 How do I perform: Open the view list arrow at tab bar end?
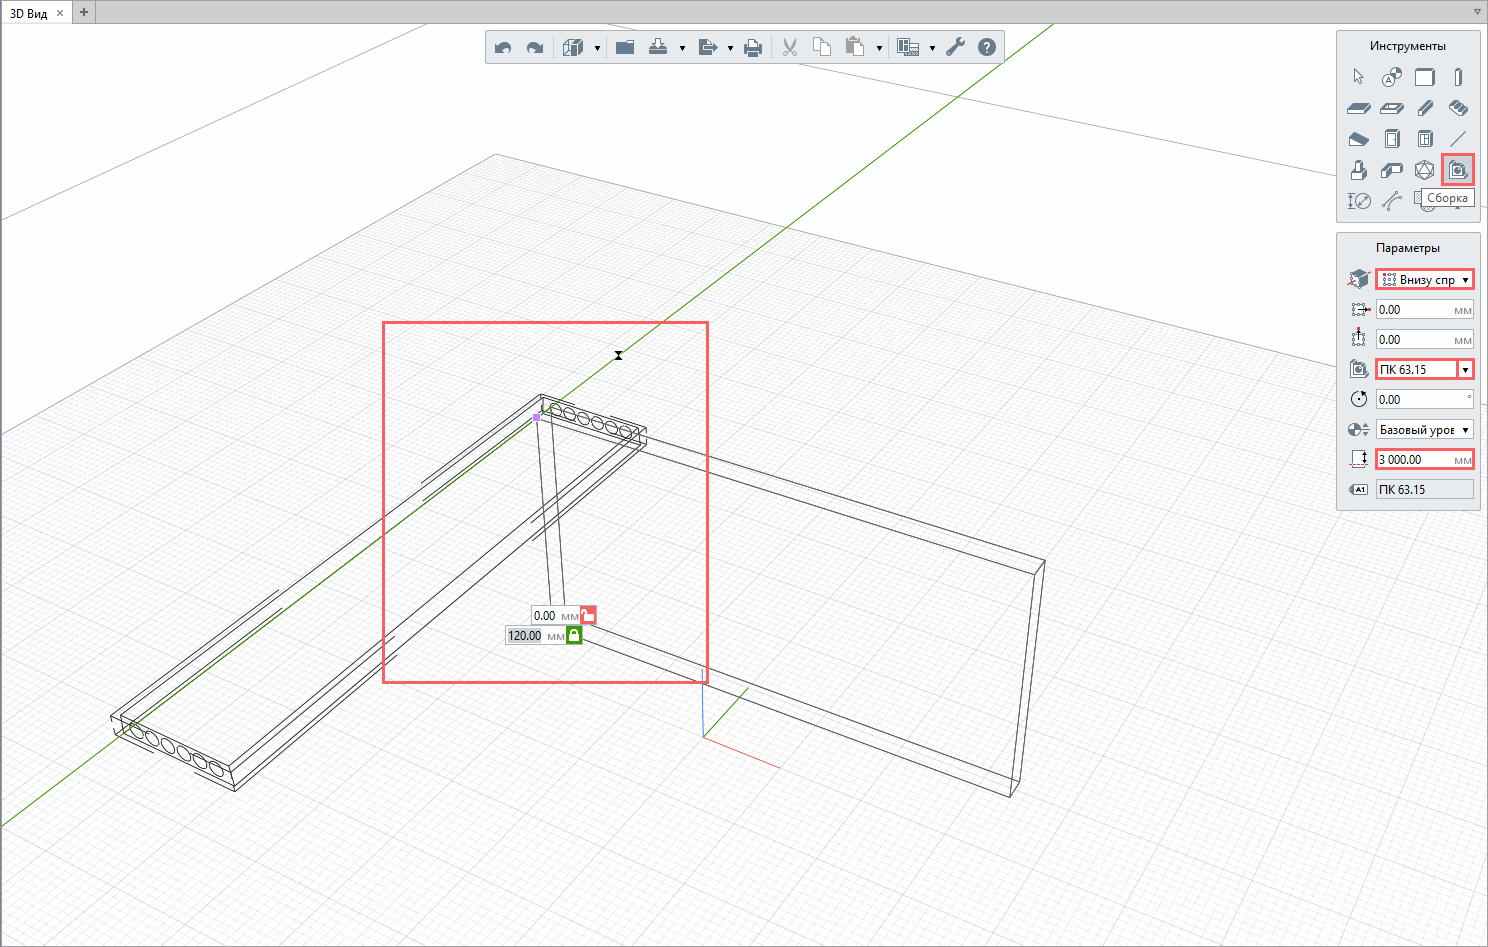(x=1477, y=12)
